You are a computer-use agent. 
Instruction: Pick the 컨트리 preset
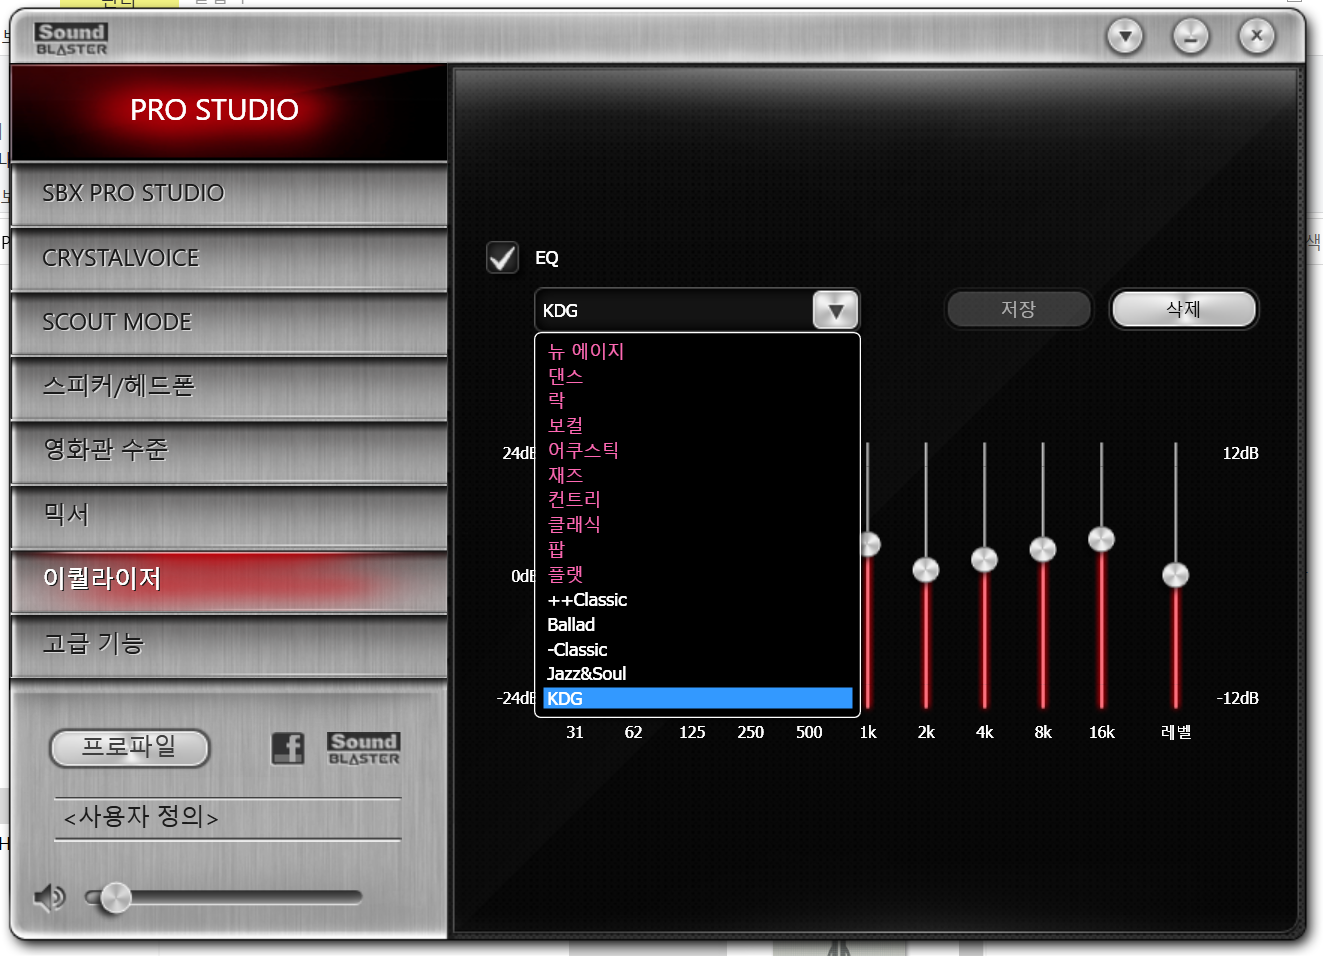(697, 499)
